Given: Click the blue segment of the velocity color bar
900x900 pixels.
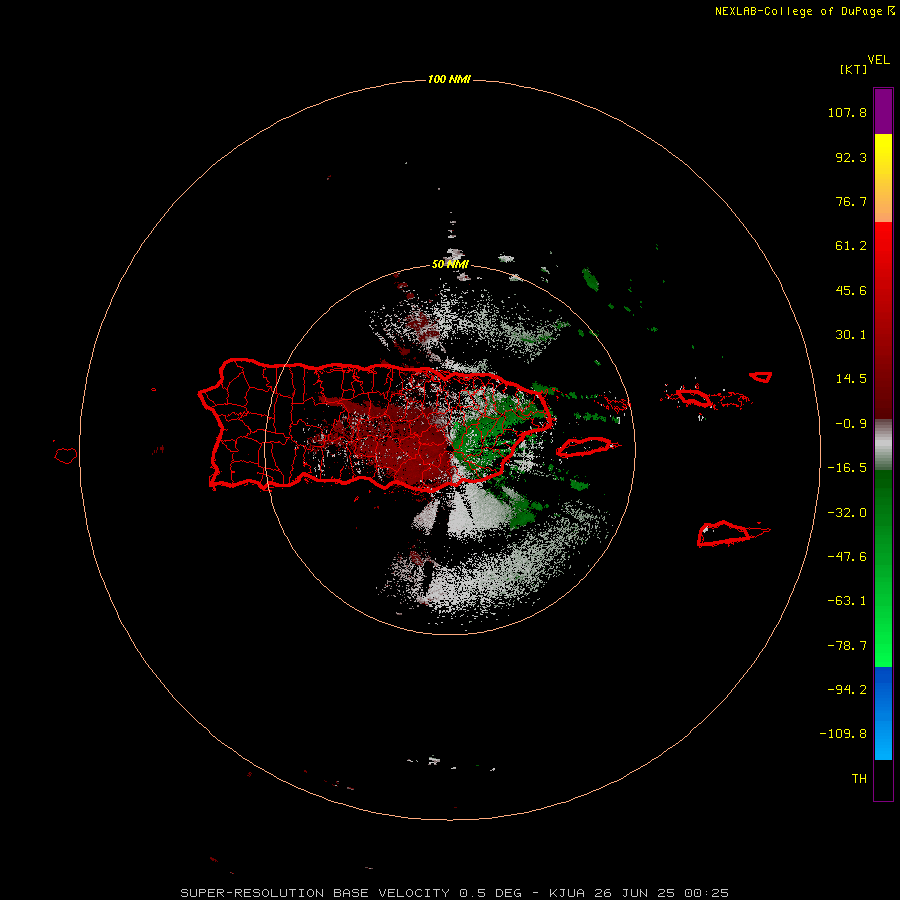Looking at the screenshot, I should coord(883,713).
